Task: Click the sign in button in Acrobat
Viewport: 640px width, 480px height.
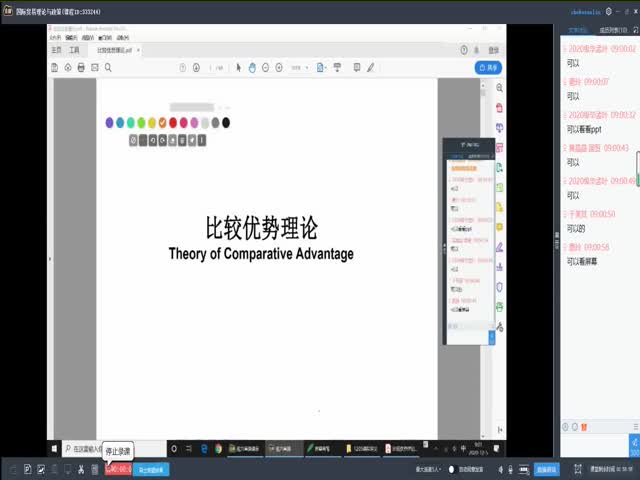Action: 494,50
